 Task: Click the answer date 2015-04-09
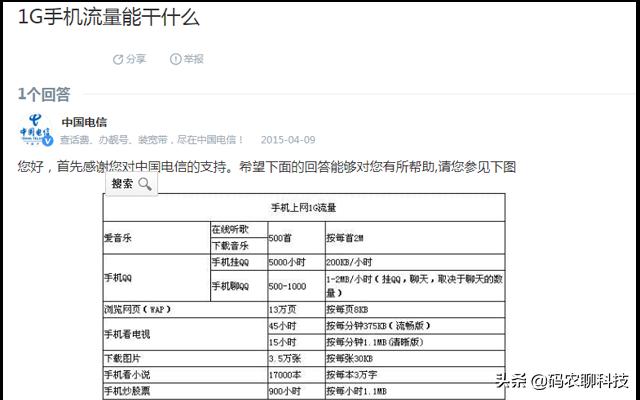click(288, 140)
